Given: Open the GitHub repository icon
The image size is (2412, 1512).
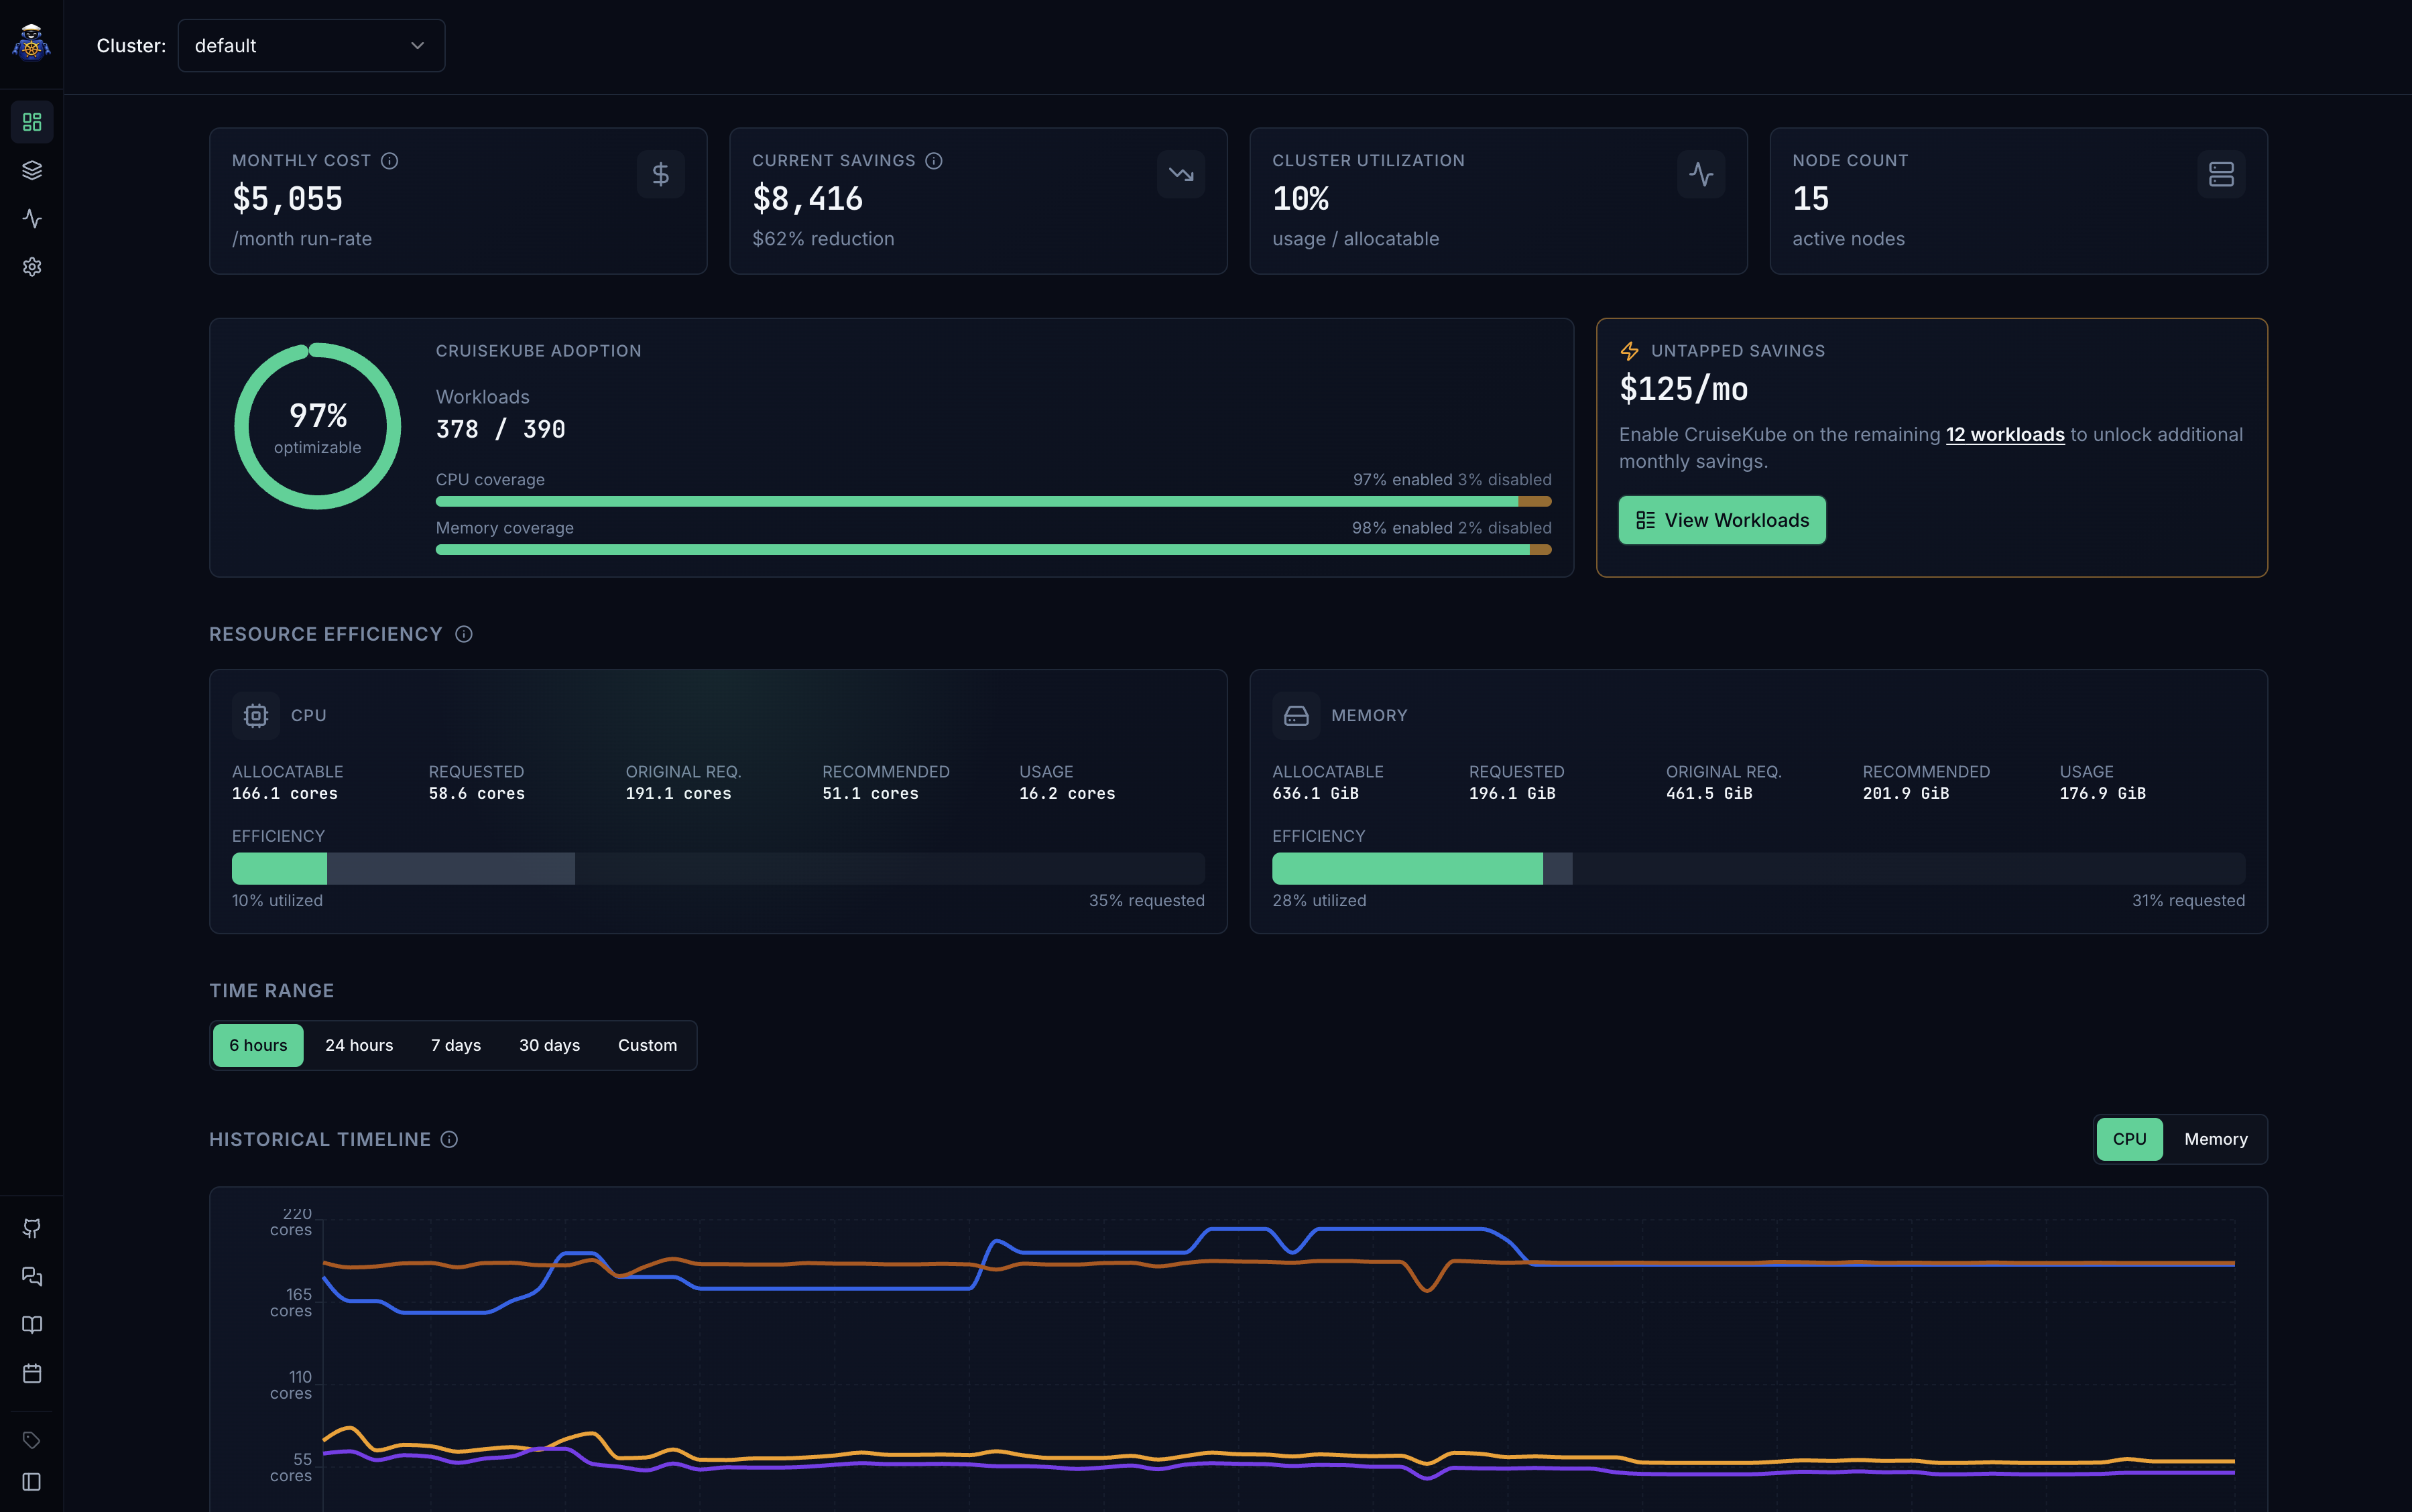Looking at the screenshot, I should (x=31, y=1228).
